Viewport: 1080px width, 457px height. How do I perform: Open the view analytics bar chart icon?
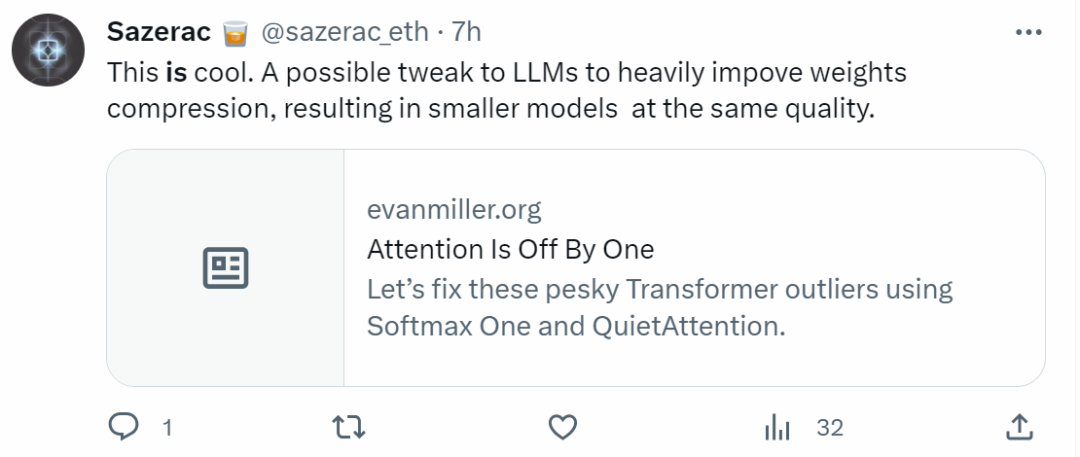click(x=777, y=428)
